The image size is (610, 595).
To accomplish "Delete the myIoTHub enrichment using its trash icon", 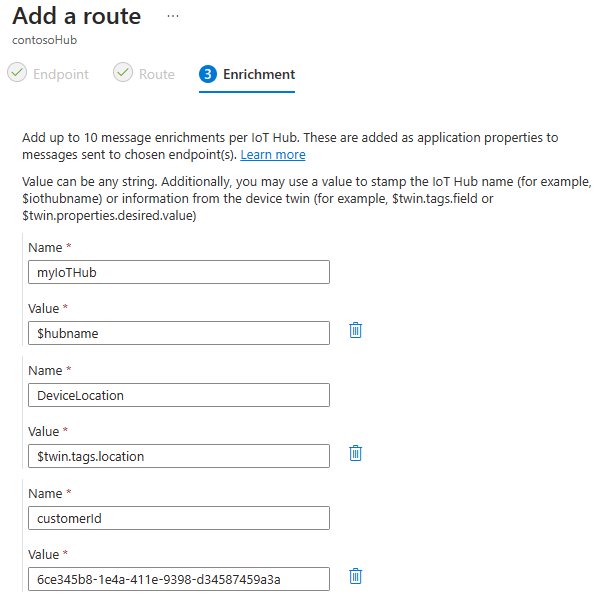I will coord(355,330).
